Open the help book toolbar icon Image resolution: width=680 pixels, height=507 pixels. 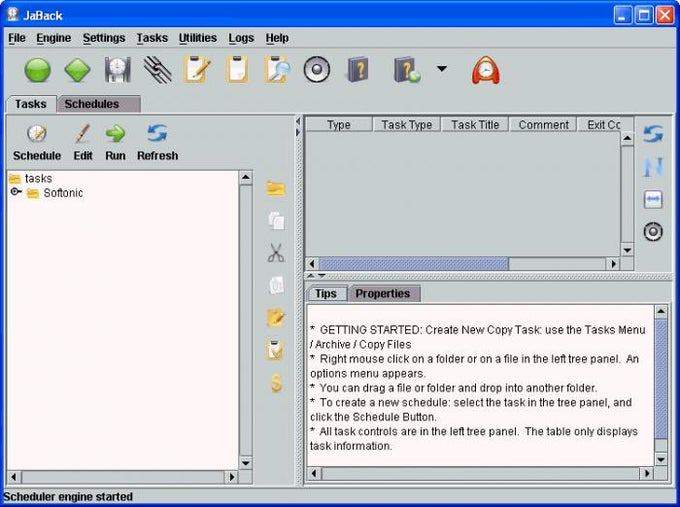click(358, 69)
